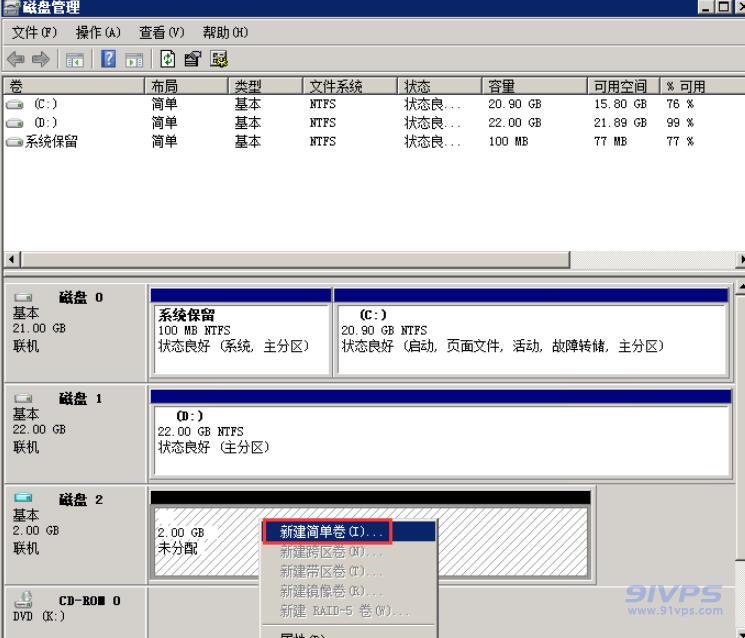Screen dimensions: 745x638
Task: Click the volume list horizontal scrollbar thumb
Action: coord(295,260)
